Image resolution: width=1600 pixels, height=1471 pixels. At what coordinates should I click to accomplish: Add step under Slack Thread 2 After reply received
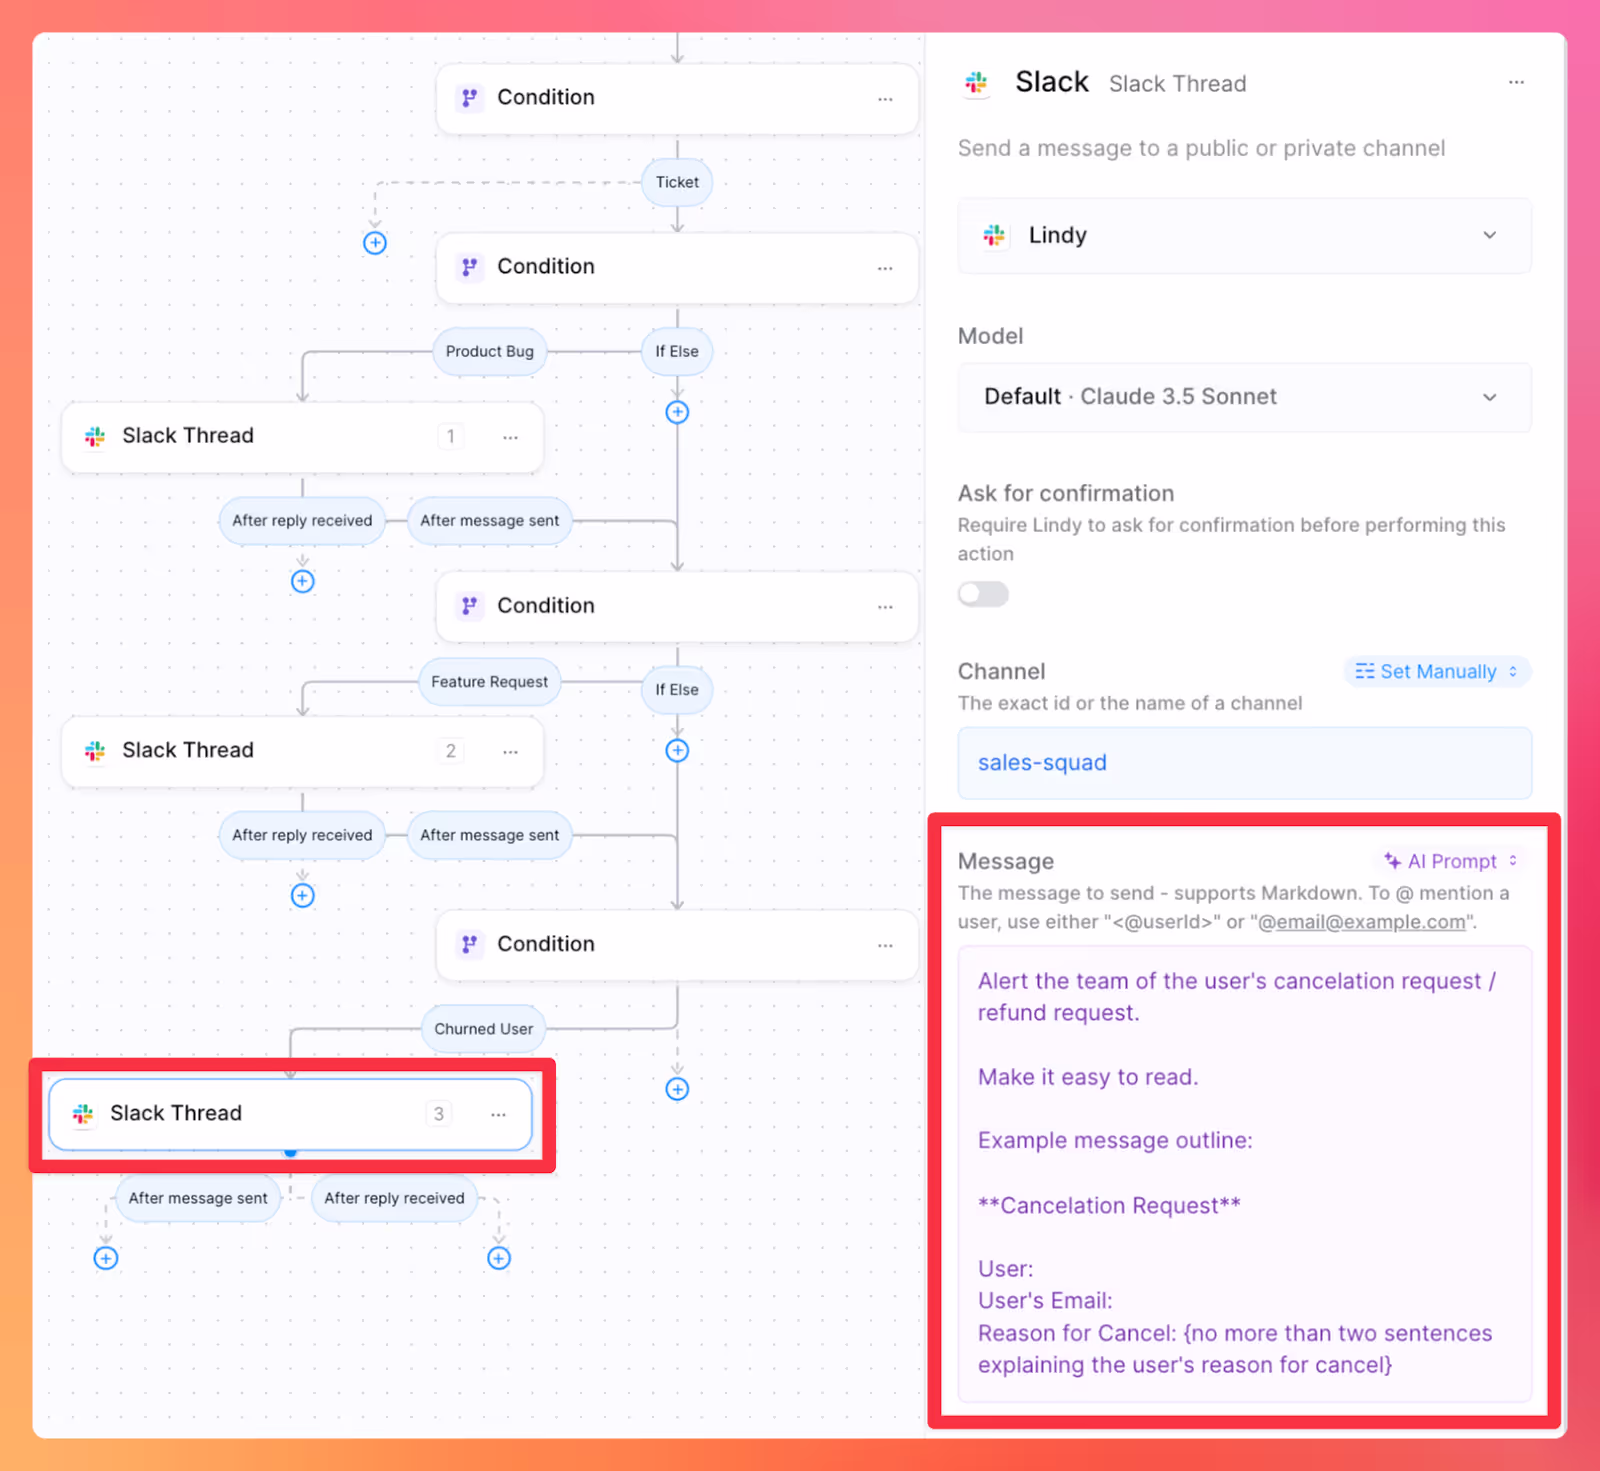pyautogui.click(x=303, y=896)
